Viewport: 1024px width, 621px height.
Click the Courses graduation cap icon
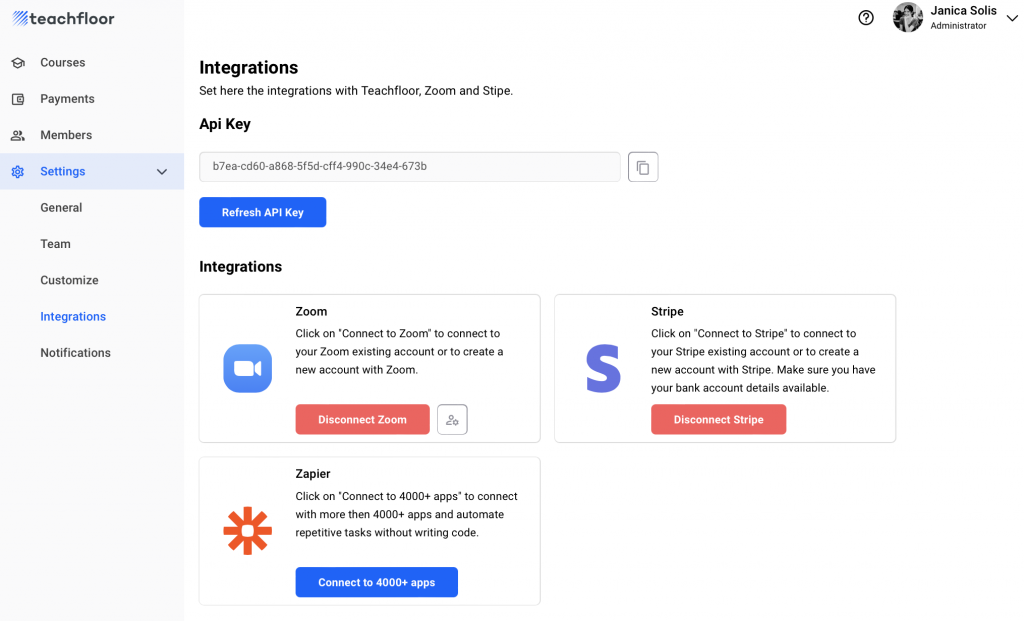(18, 63)
